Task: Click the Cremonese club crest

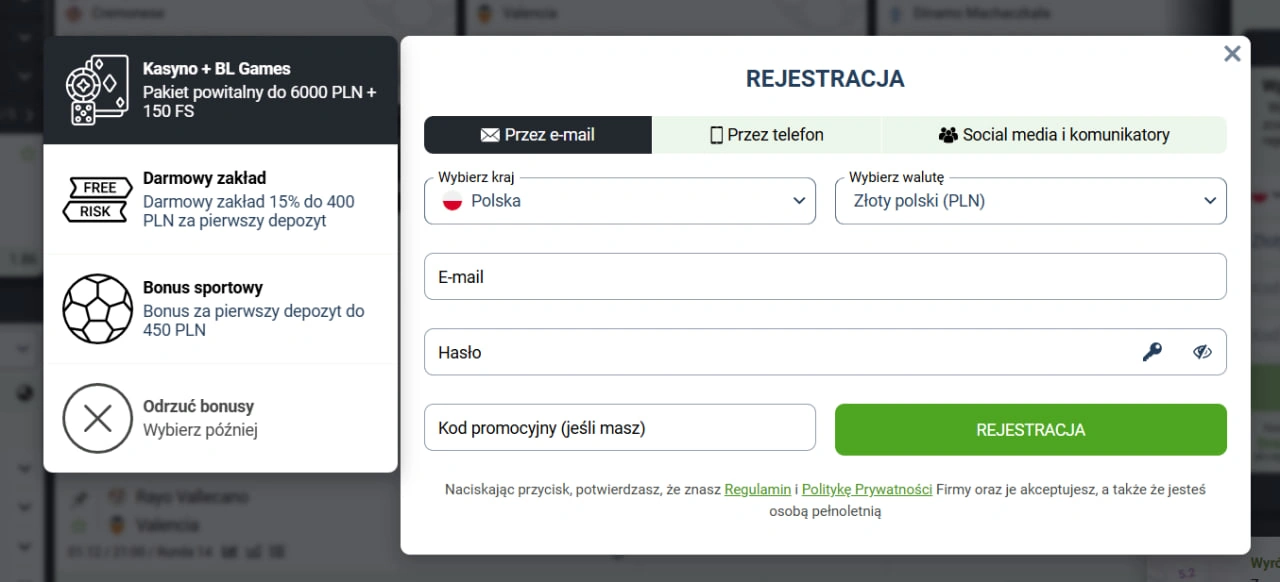Action: (74, 13)
